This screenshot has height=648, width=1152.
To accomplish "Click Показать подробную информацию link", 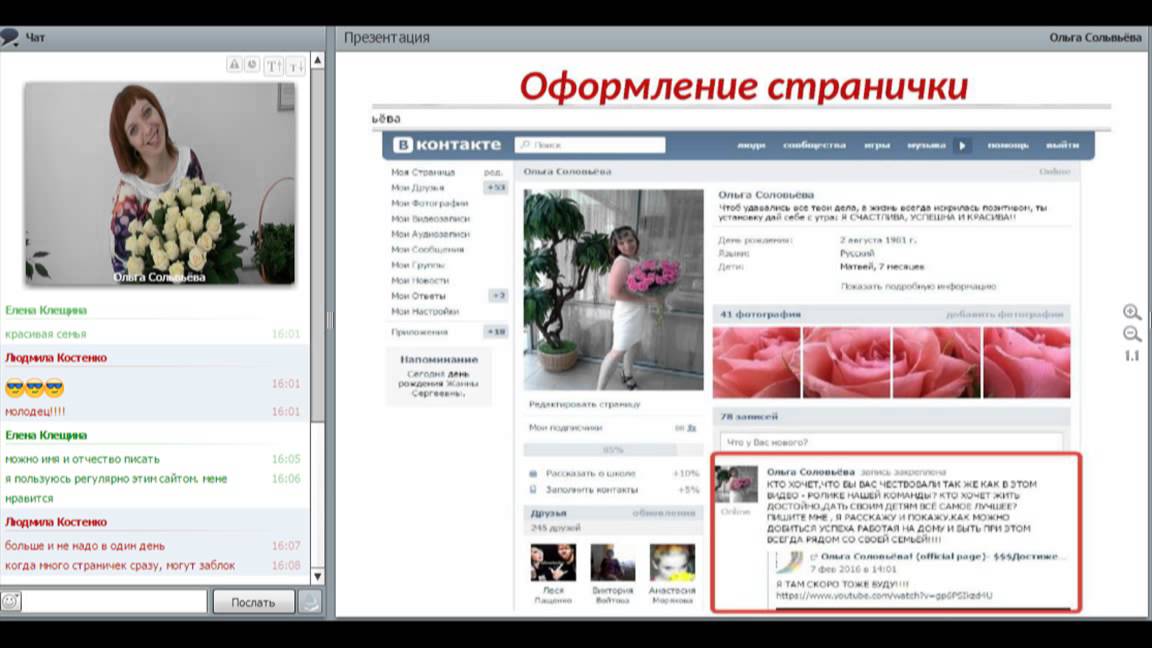I will click(918, 287).
